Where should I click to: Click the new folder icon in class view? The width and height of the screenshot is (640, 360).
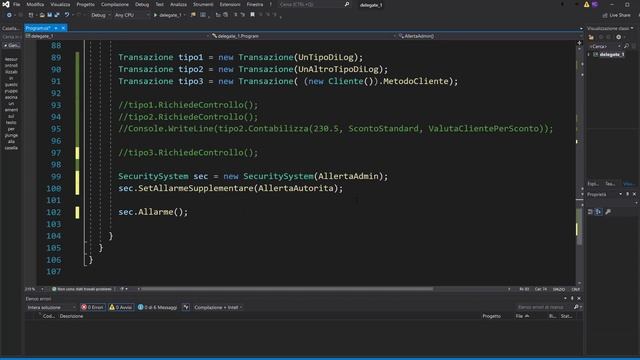tap(591, 37)
